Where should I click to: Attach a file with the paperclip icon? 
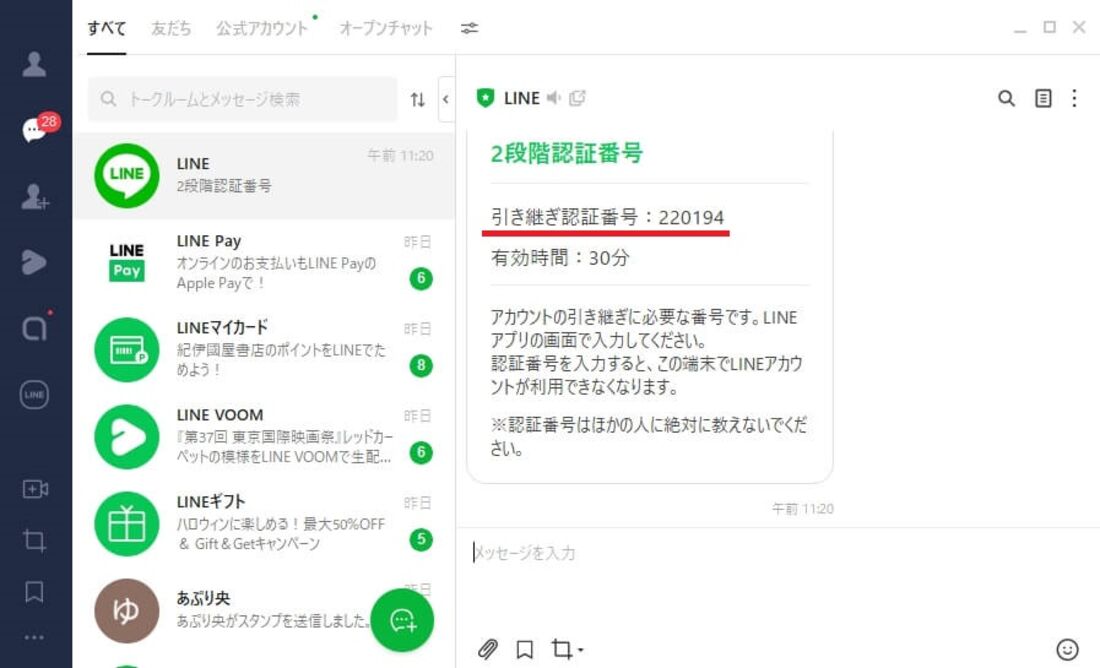click(490, 648)
